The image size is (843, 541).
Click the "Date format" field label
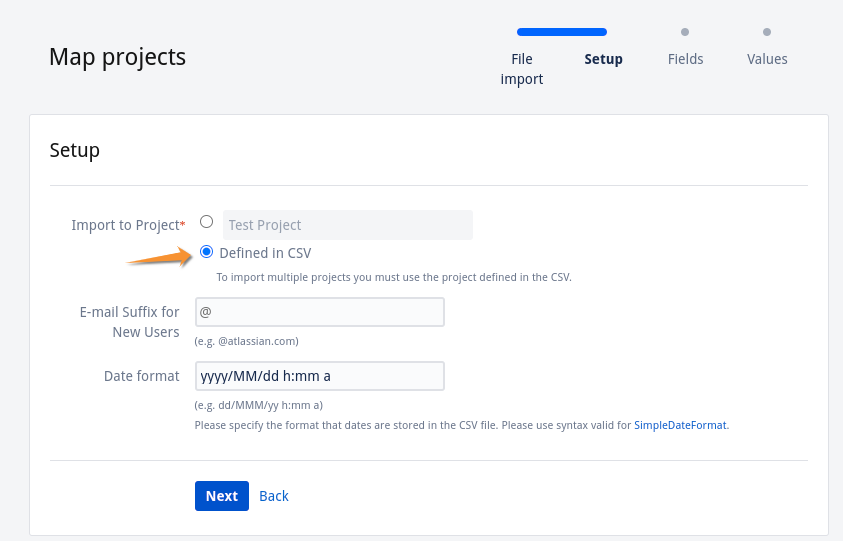tap(141, 376)
